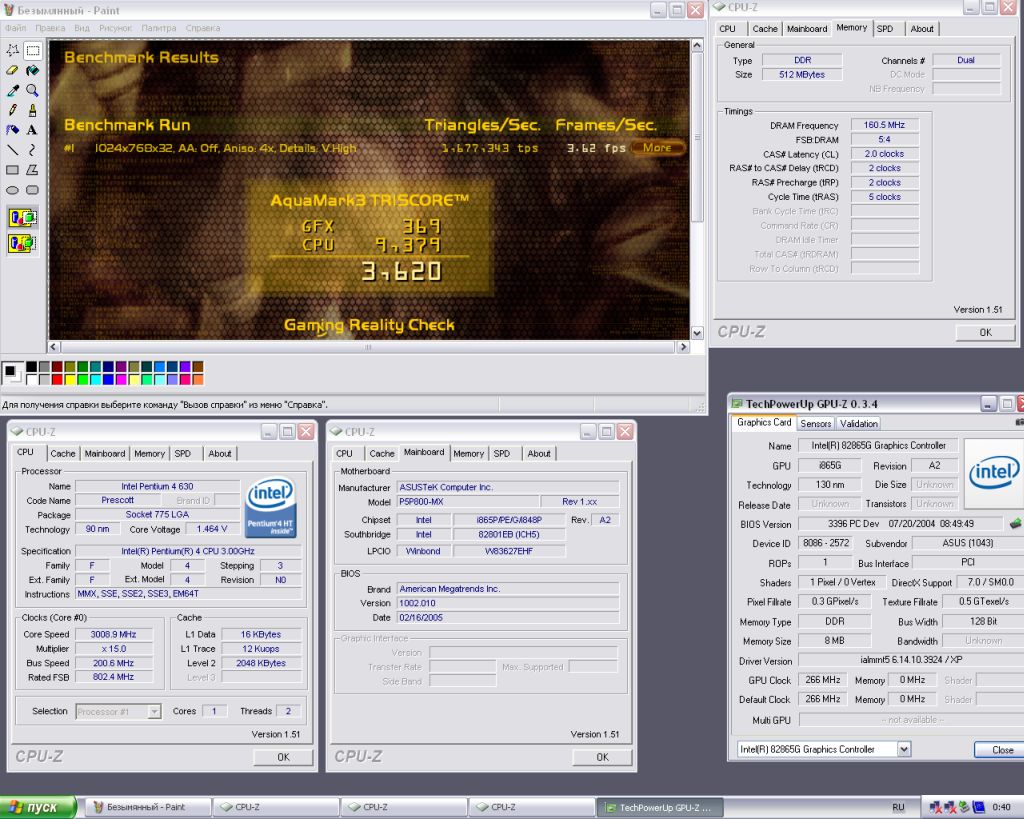The image size is (1024, 819).
Task: Open the Правка menu in Paint
Action: click(x=50, y=28)
